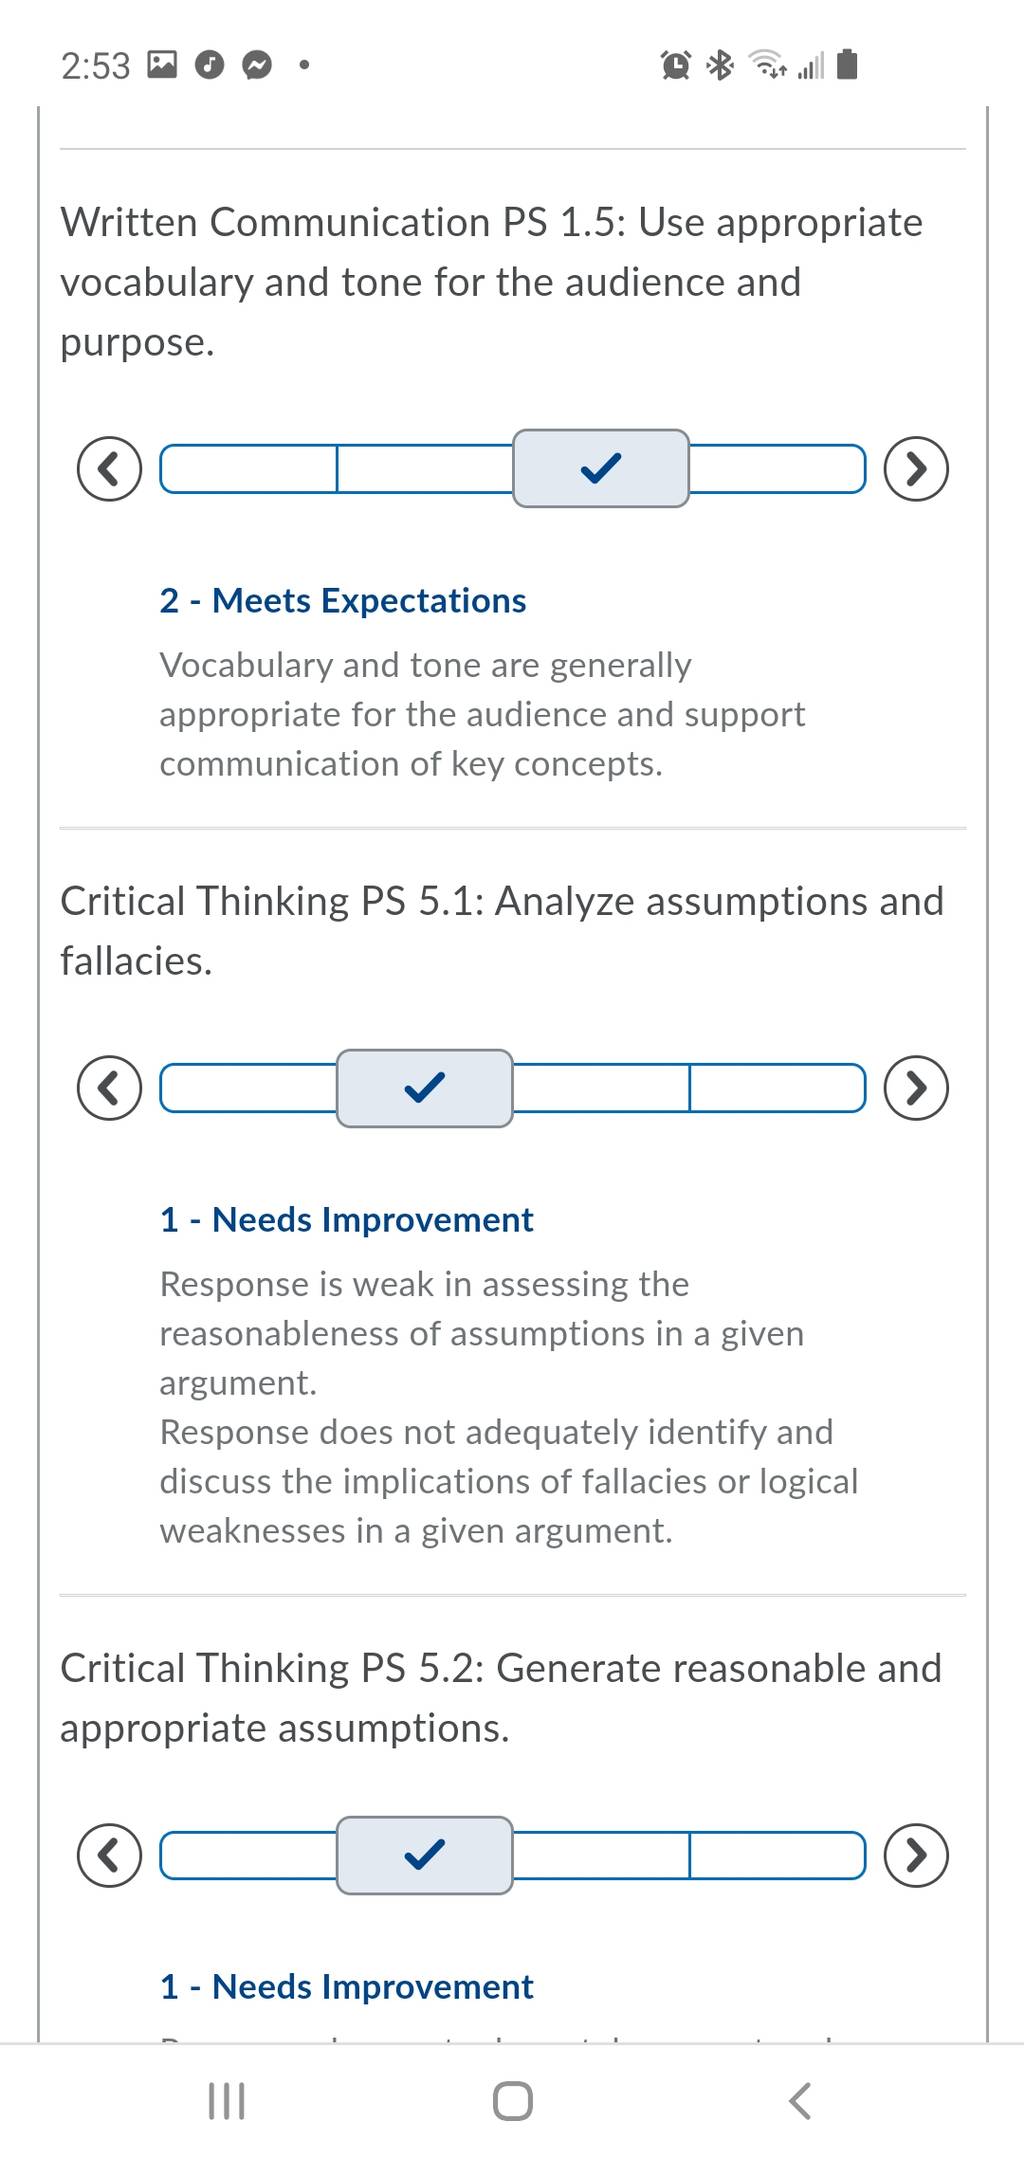
Task: Select the checked Needs Improvement level for PS 5.2
Action: coord(425,1855)
